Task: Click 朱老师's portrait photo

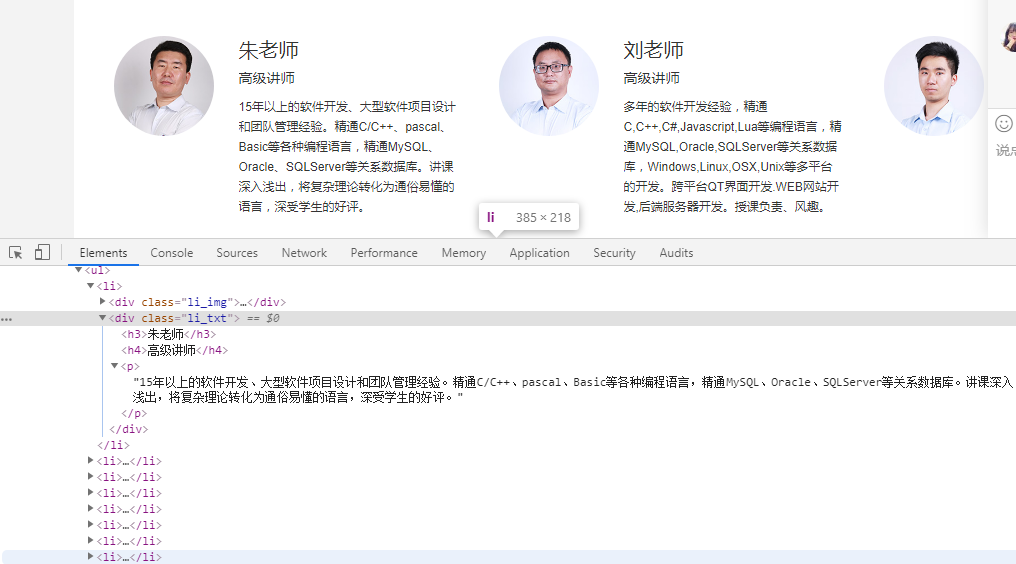Action: pos(164,86)
